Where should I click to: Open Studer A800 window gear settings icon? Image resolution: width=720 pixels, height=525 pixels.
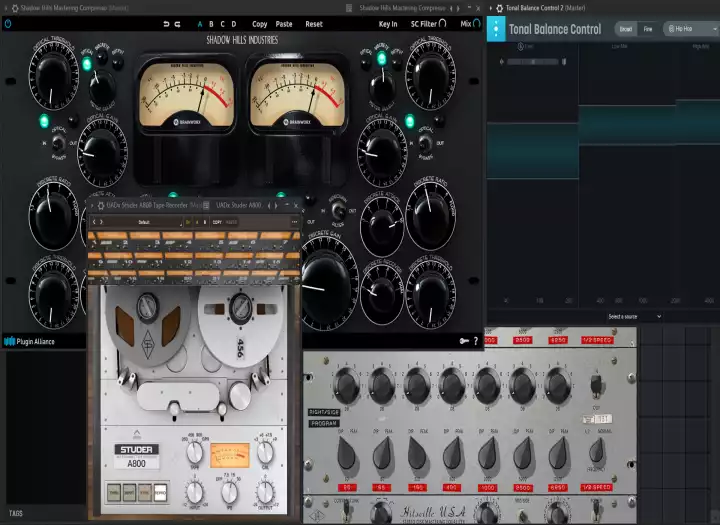pyautogui.click(x=101, y=205)
